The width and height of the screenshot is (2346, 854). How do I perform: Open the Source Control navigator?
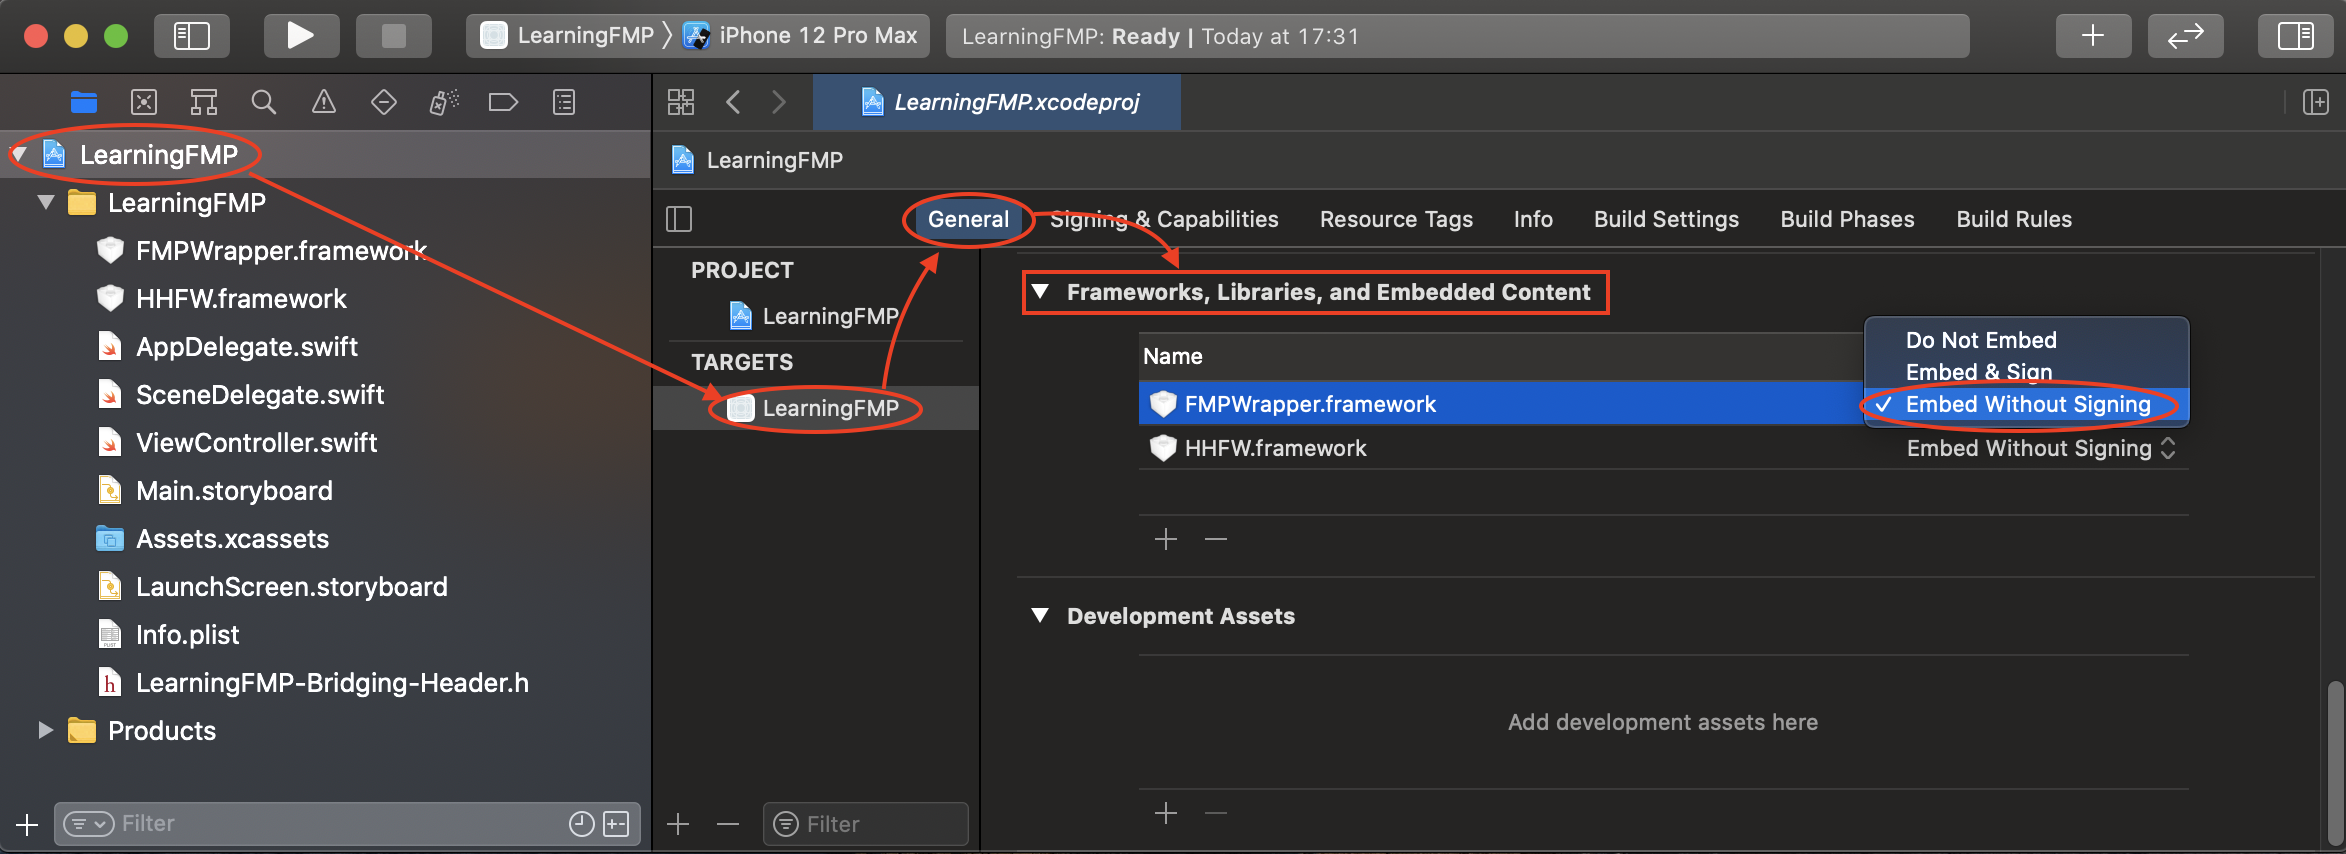[144, 102]
